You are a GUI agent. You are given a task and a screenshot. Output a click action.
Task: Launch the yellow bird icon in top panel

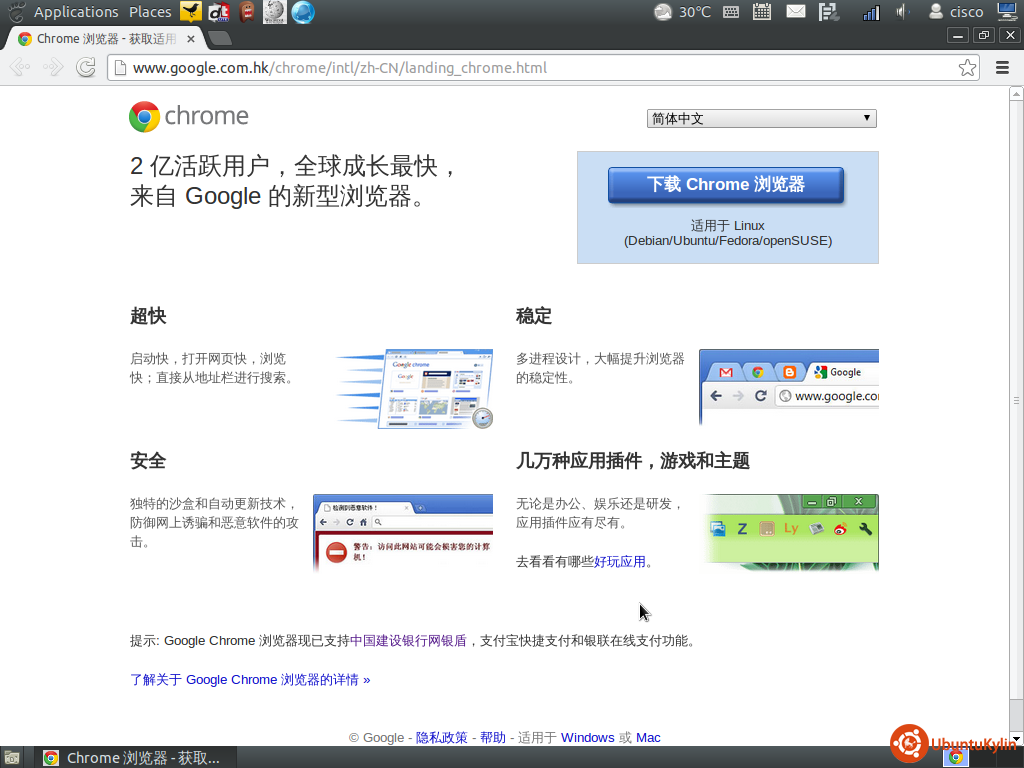tap(191, 12)
